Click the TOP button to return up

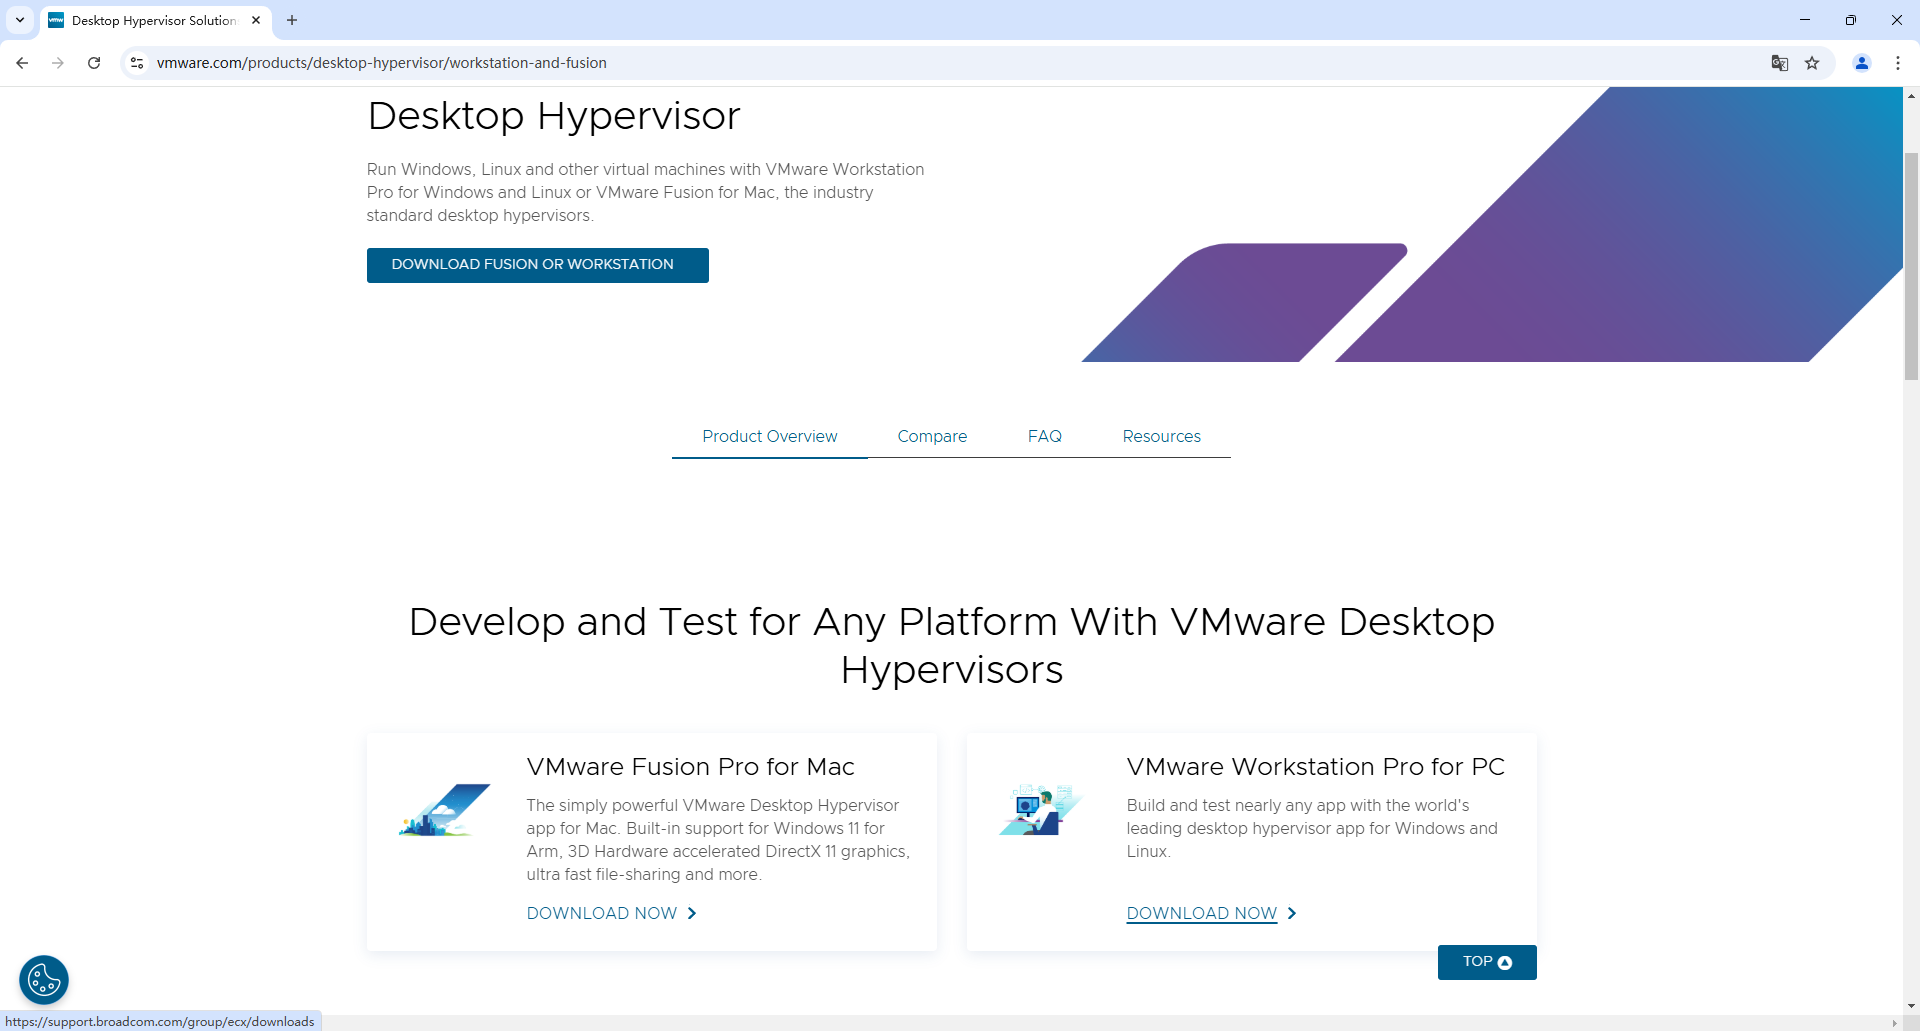[1487, 962]
